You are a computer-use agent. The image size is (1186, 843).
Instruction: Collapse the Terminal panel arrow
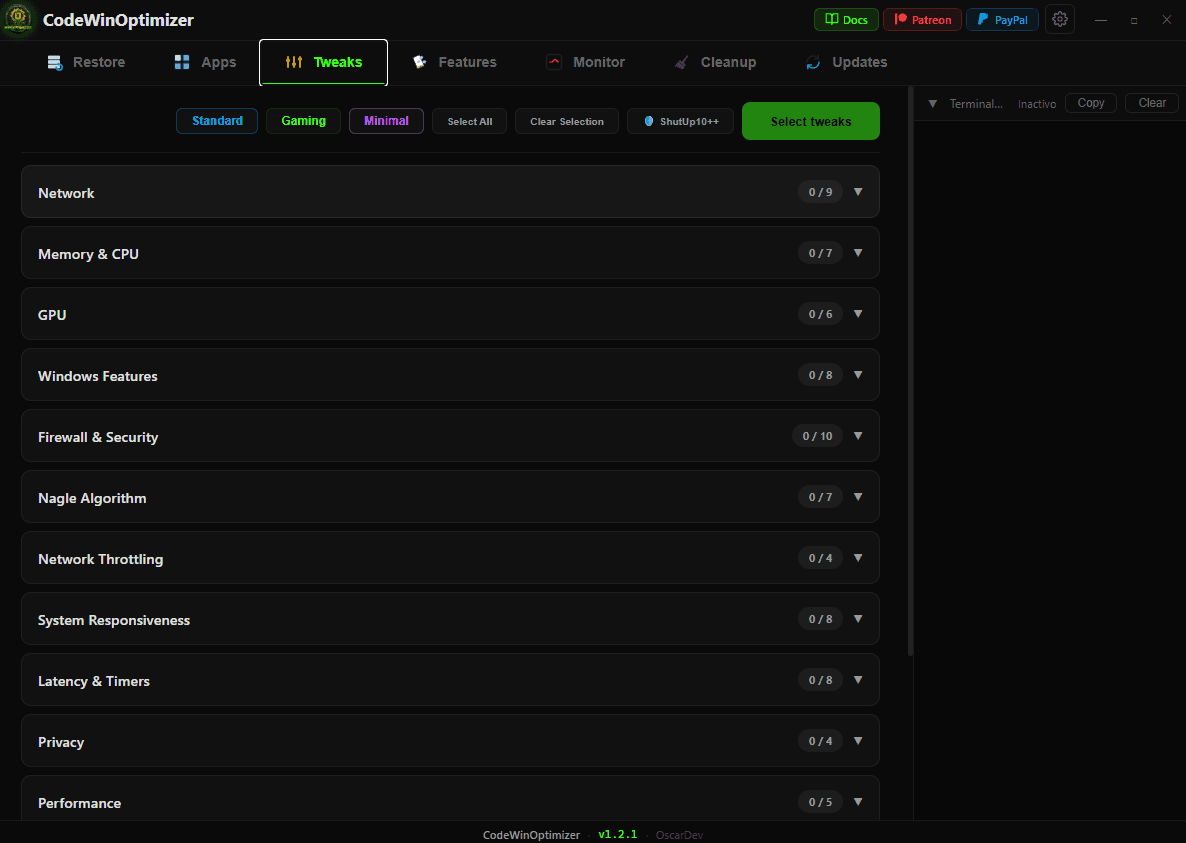tap(933, 104)
